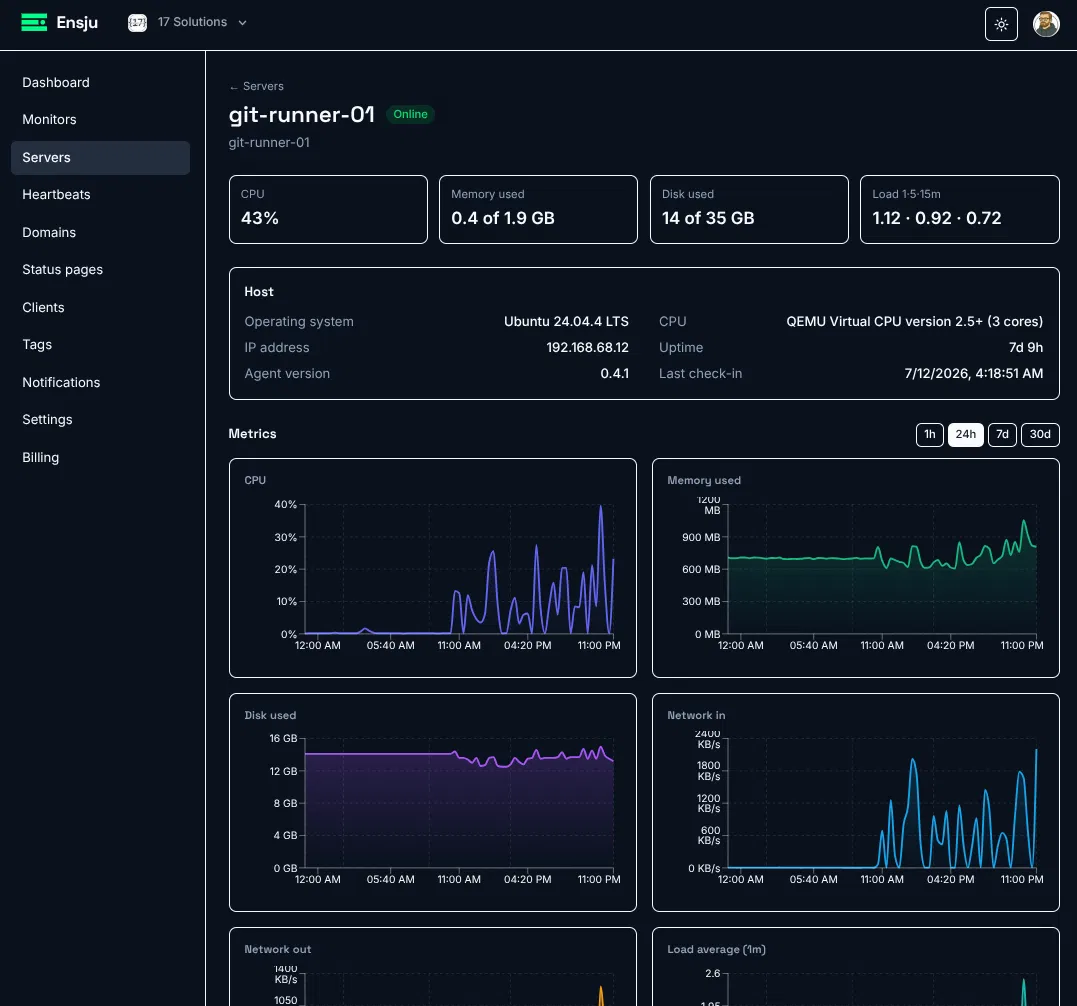Viewport: 1077px width, 1006px height.
Task: Open Status pages in the sidebar
Action: point(100,269)
